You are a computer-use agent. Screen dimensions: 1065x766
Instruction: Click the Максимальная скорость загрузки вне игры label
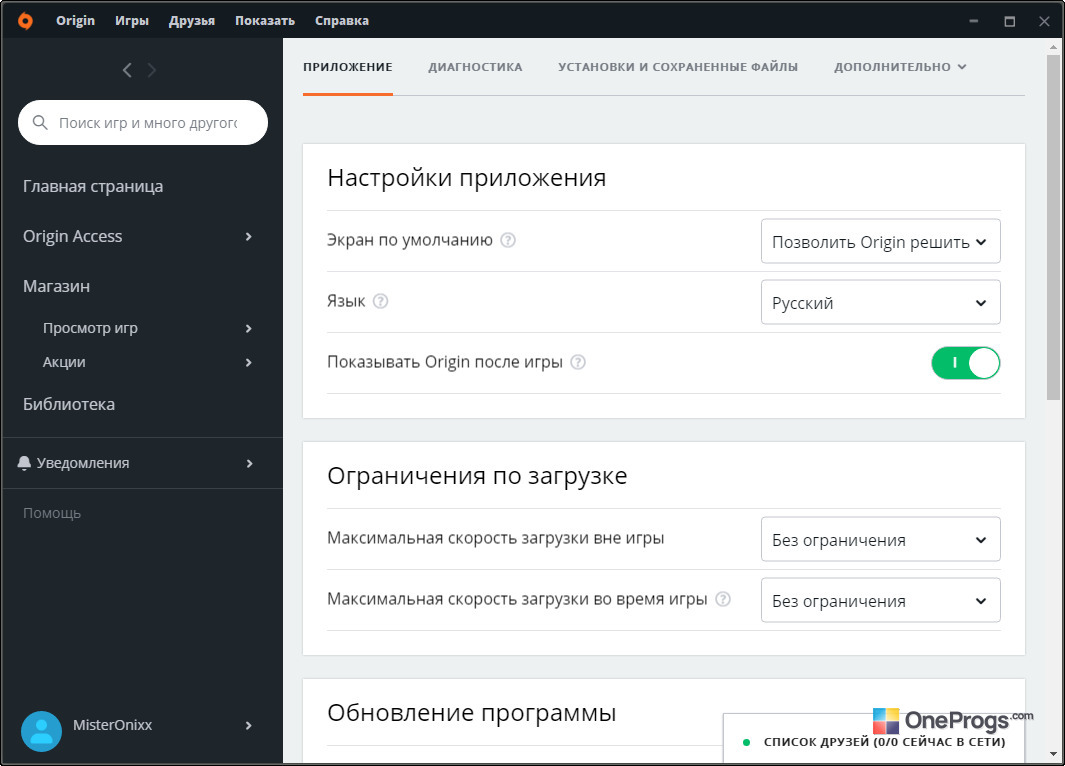coord(496,538)
